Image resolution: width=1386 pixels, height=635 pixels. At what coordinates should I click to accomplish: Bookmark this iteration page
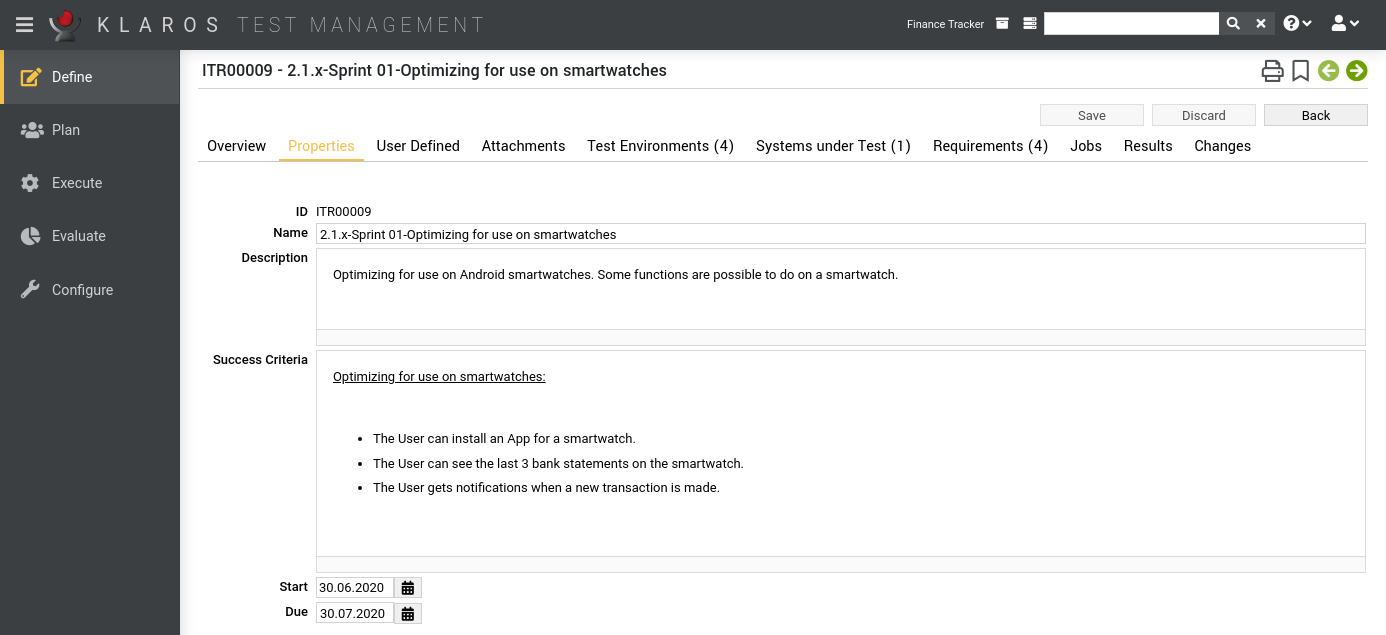(1300, 71)
